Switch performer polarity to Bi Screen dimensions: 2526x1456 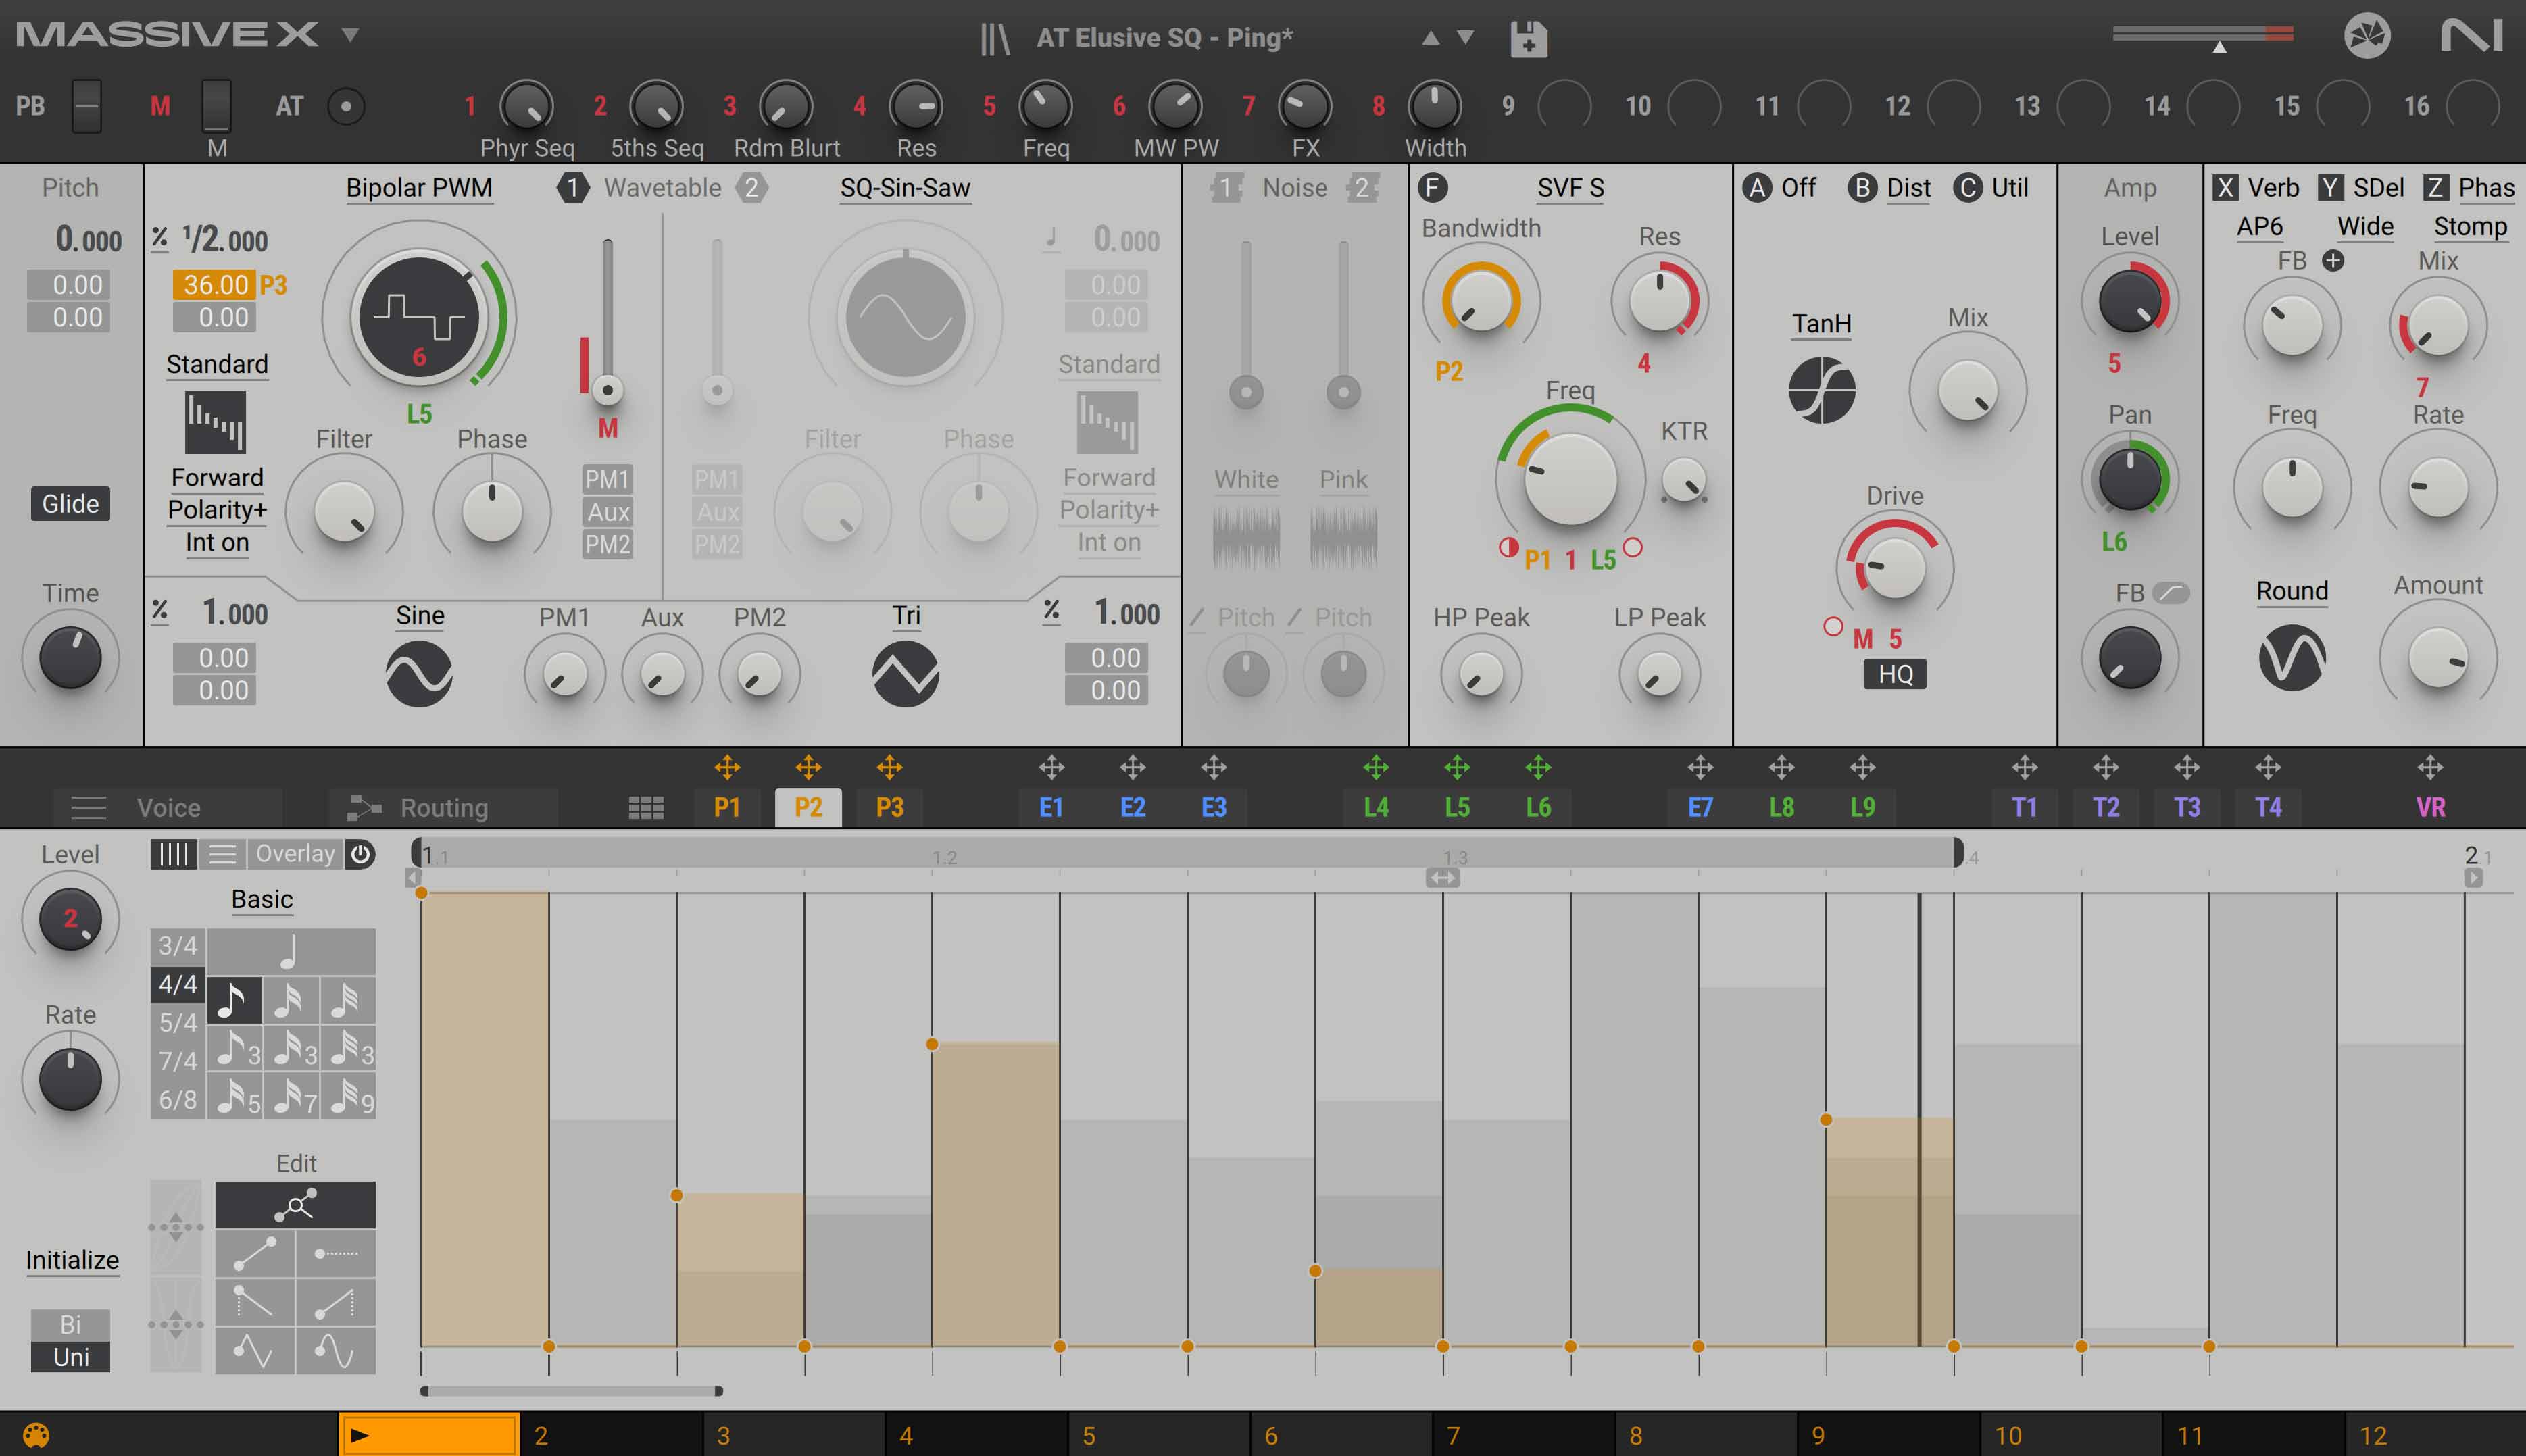click(70, 1324)
